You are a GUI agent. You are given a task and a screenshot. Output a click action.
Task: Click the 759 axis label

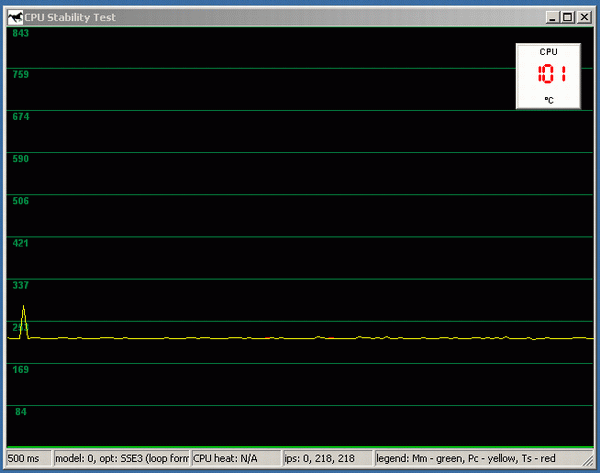pos(20,74)
